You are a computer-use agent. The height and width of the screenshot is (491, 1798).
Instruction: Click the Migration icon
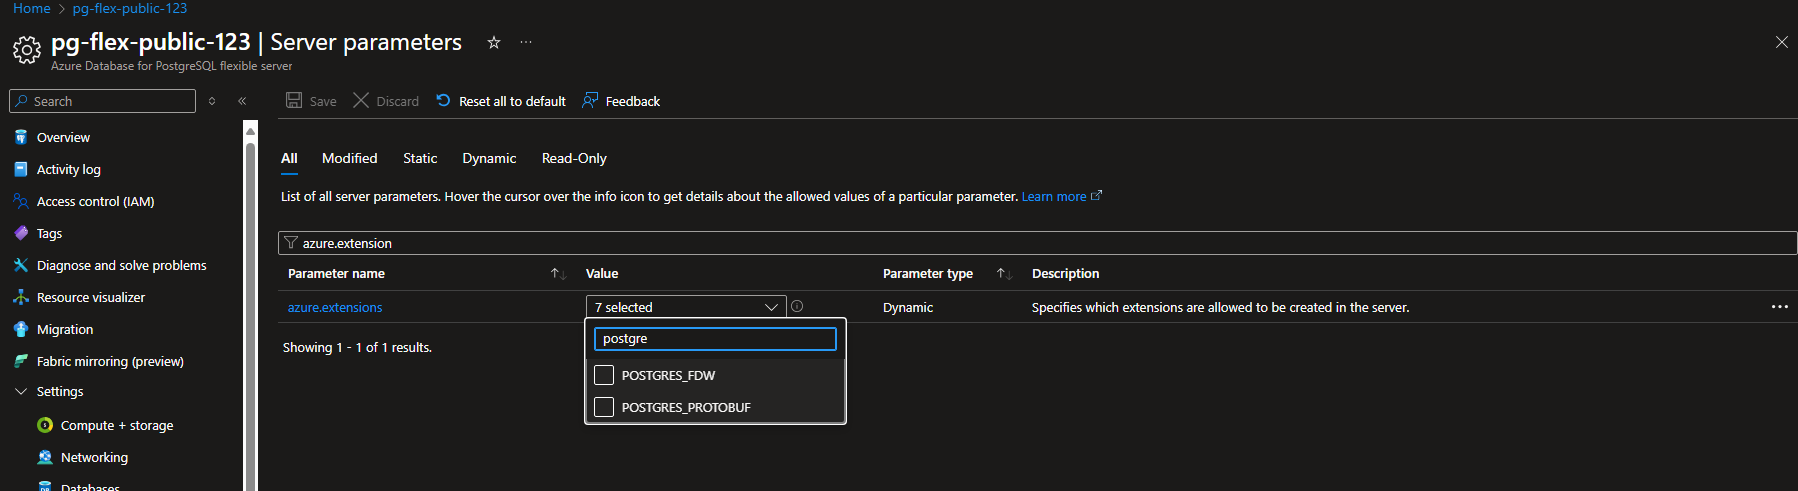pos(21,329)
